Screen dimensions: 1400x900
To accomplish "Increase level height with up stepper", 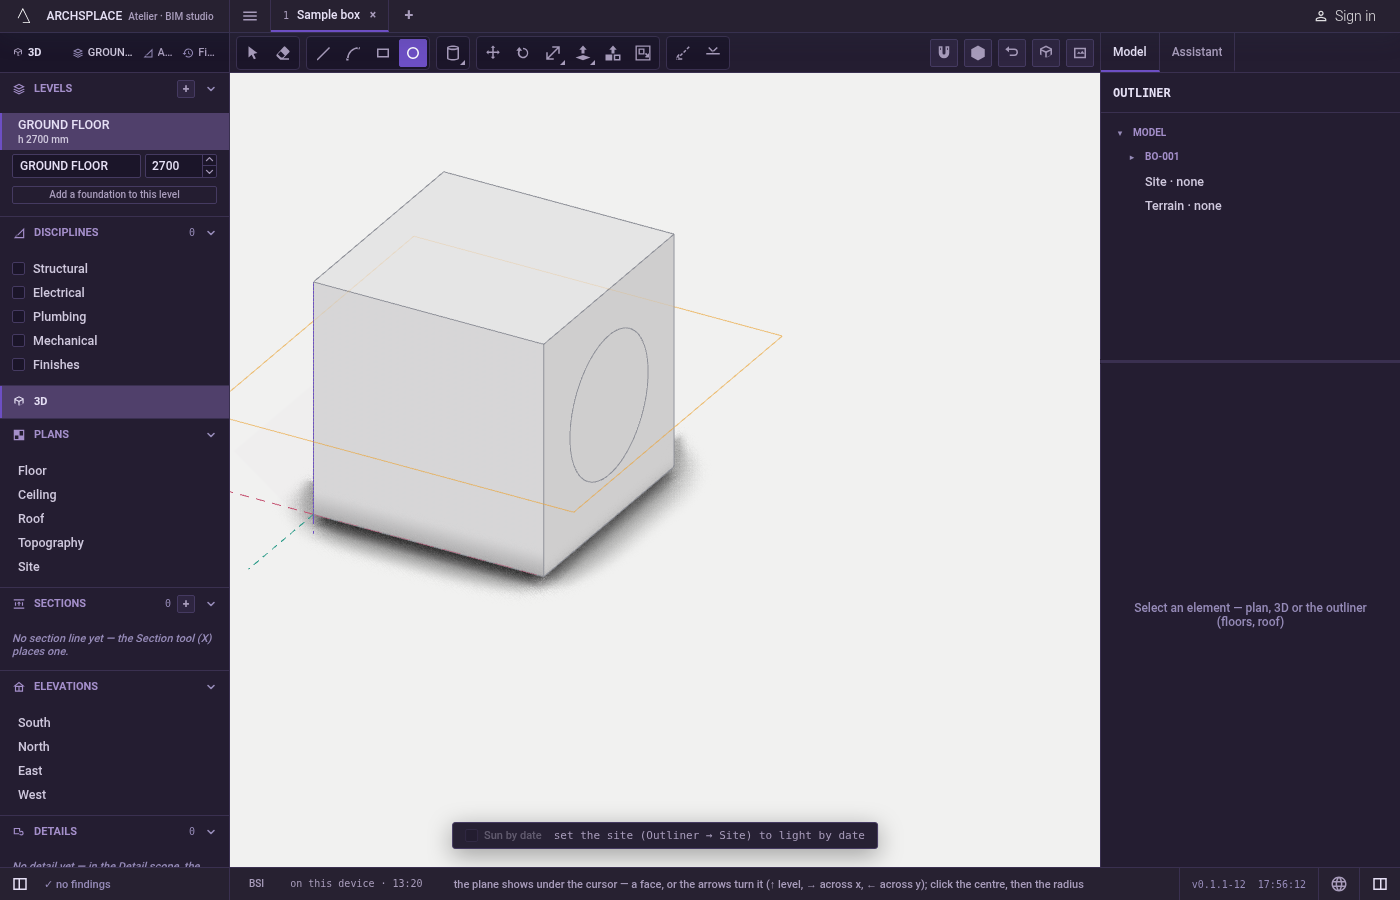I will pos(209,160).
